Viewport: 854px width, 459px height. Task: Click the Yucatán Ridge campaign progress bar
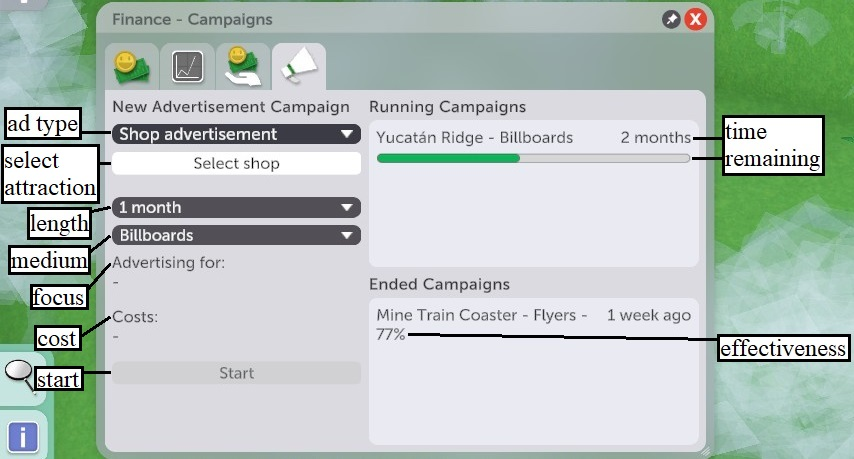533,158
